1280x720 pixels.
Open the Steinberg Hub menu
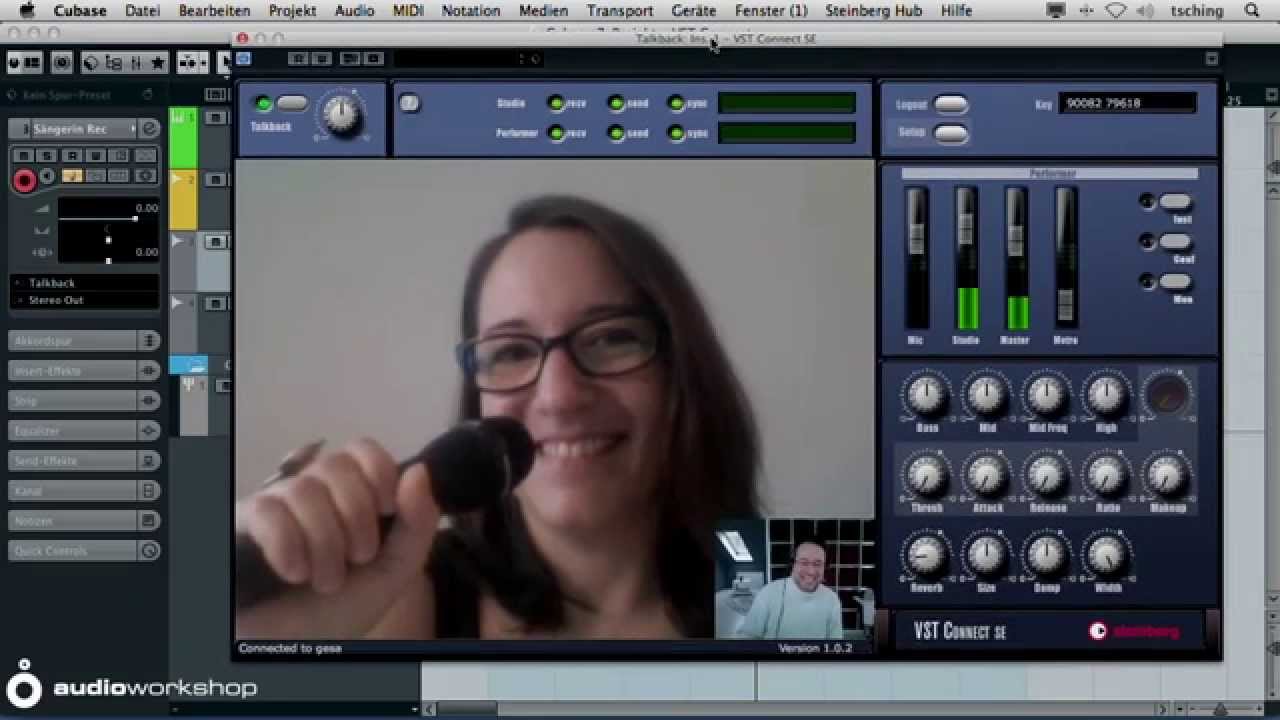pos(874,11)
